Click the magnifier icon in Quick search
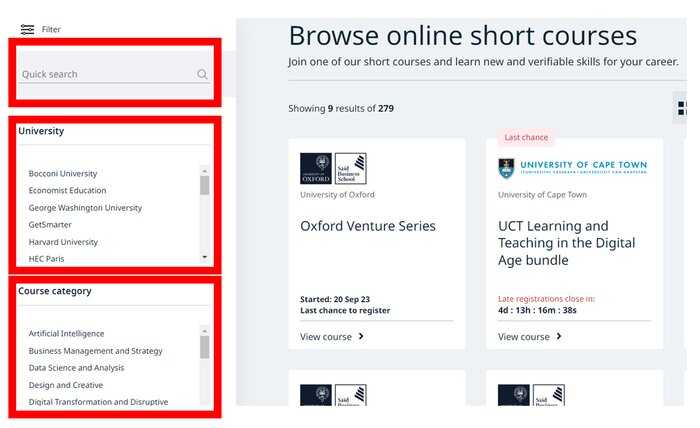This screenshot has width=700, height=428. point(202,74)
